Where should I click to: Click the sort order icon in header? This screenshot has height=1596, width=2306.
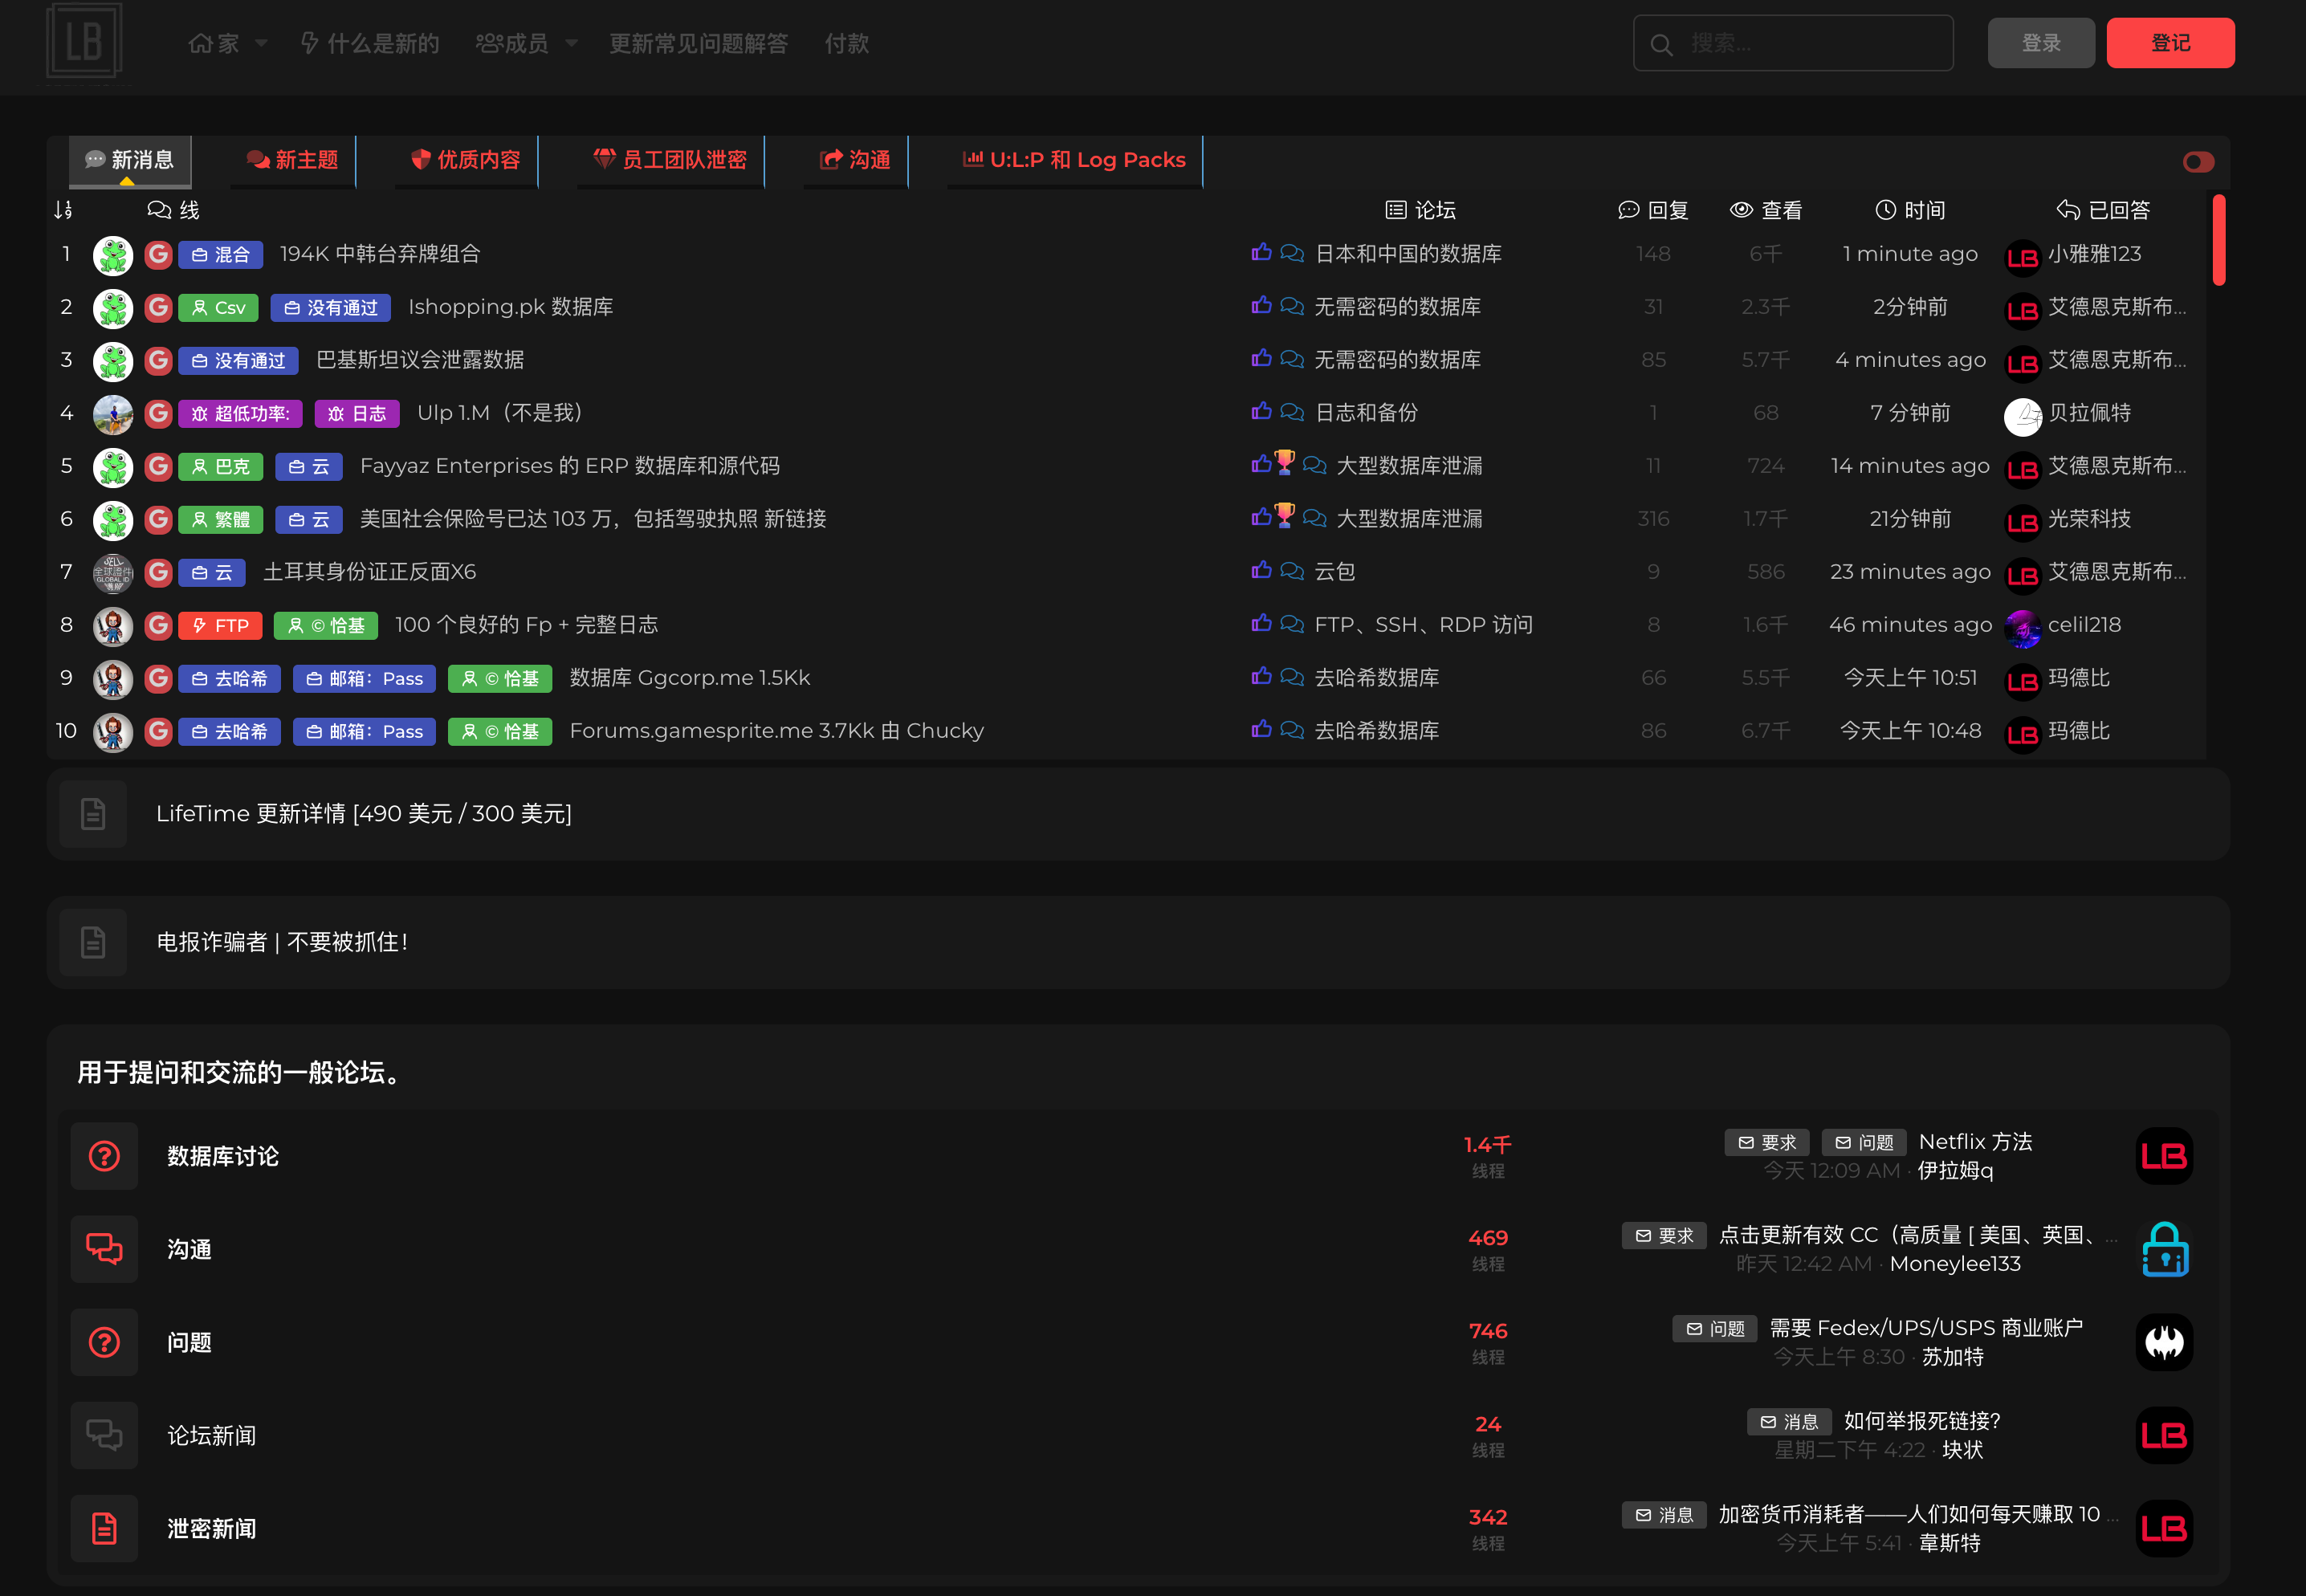[63, 210]
